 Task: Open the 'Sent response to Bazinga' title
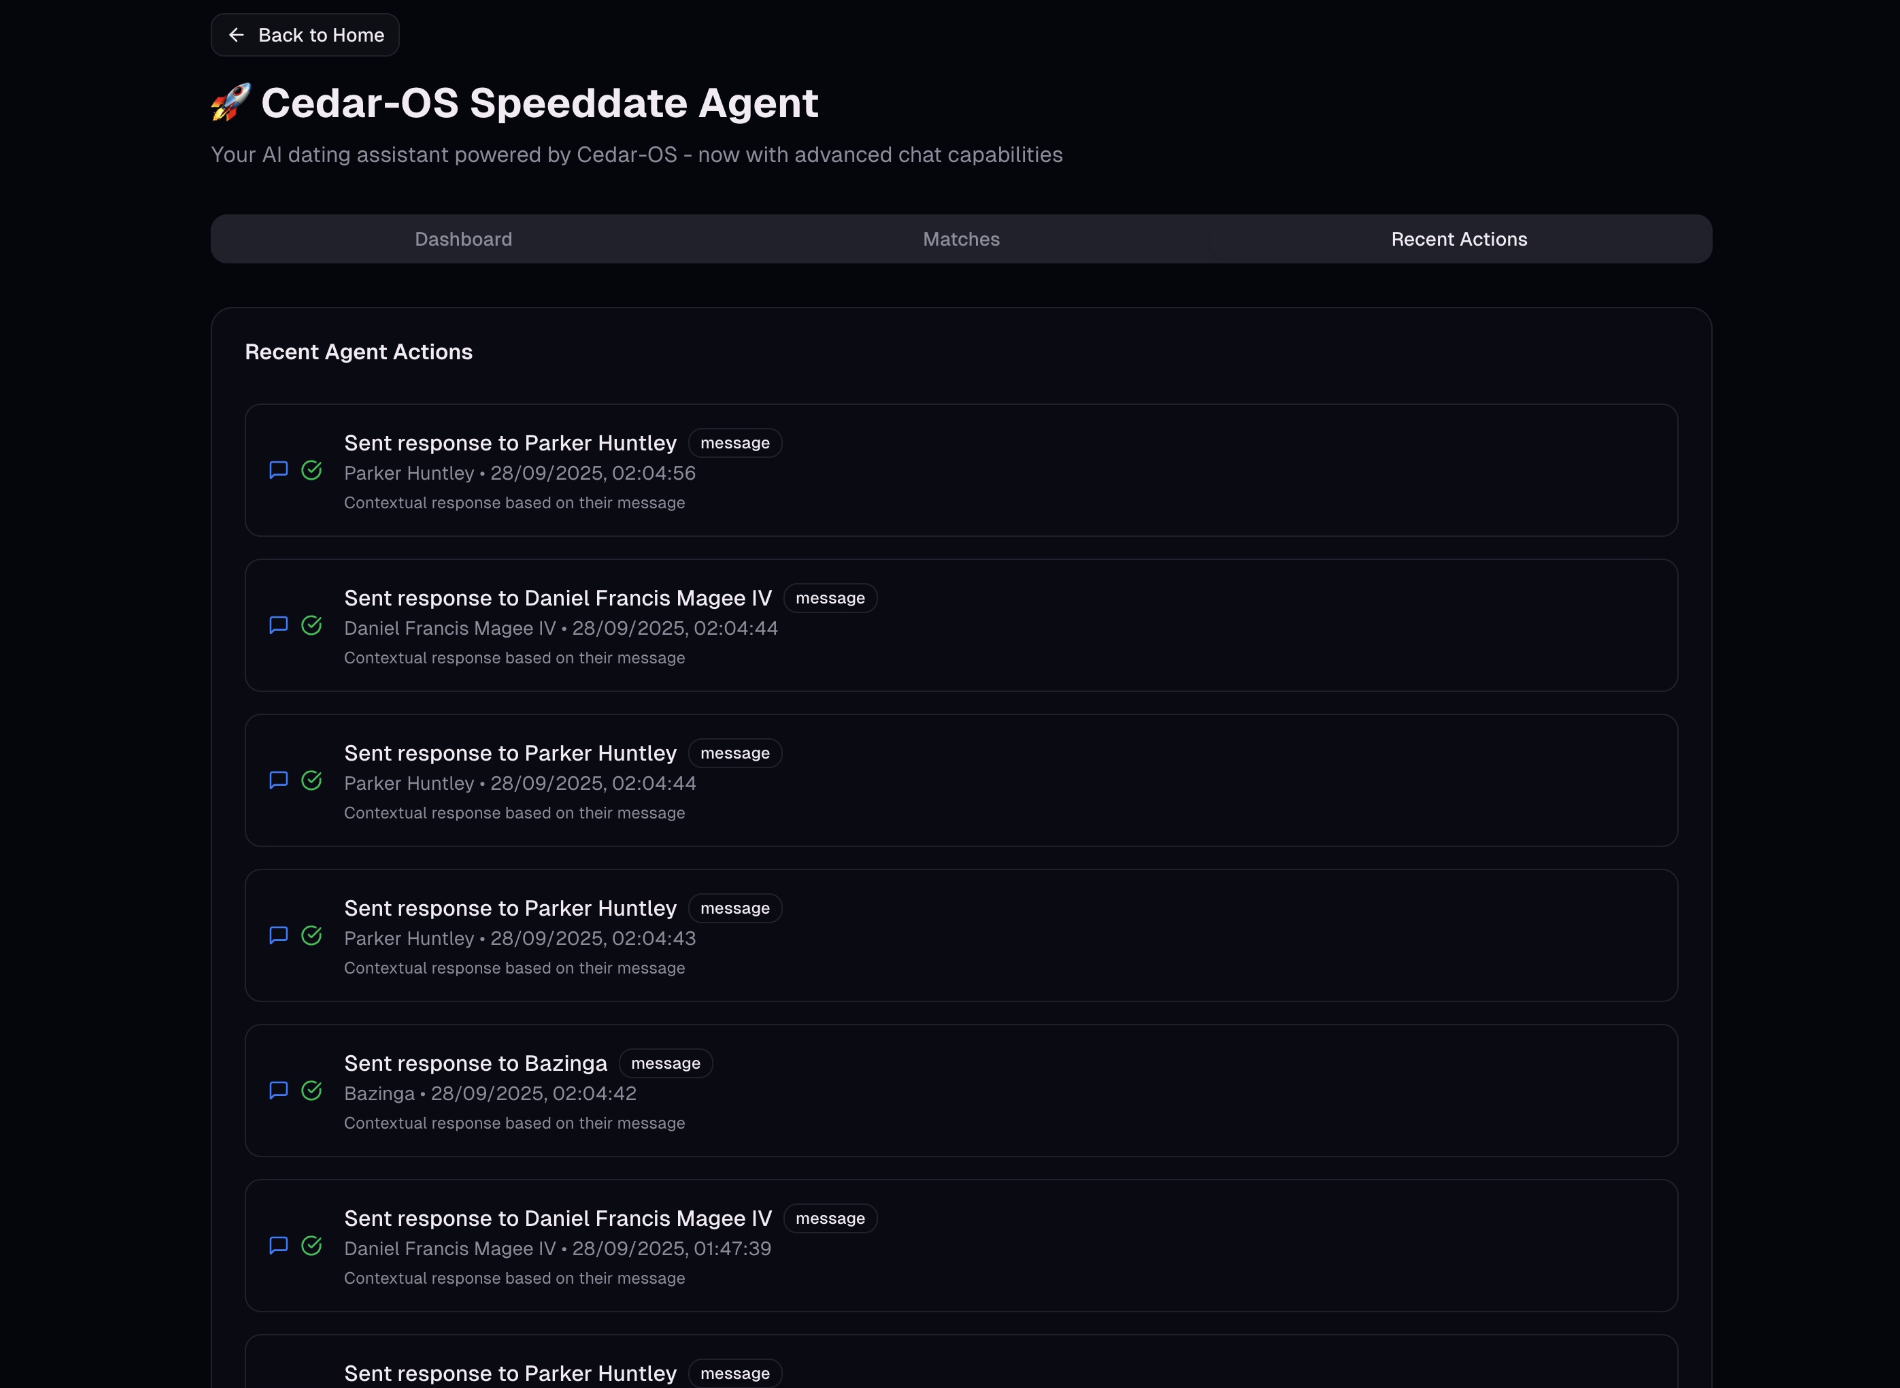(476, 1063)
